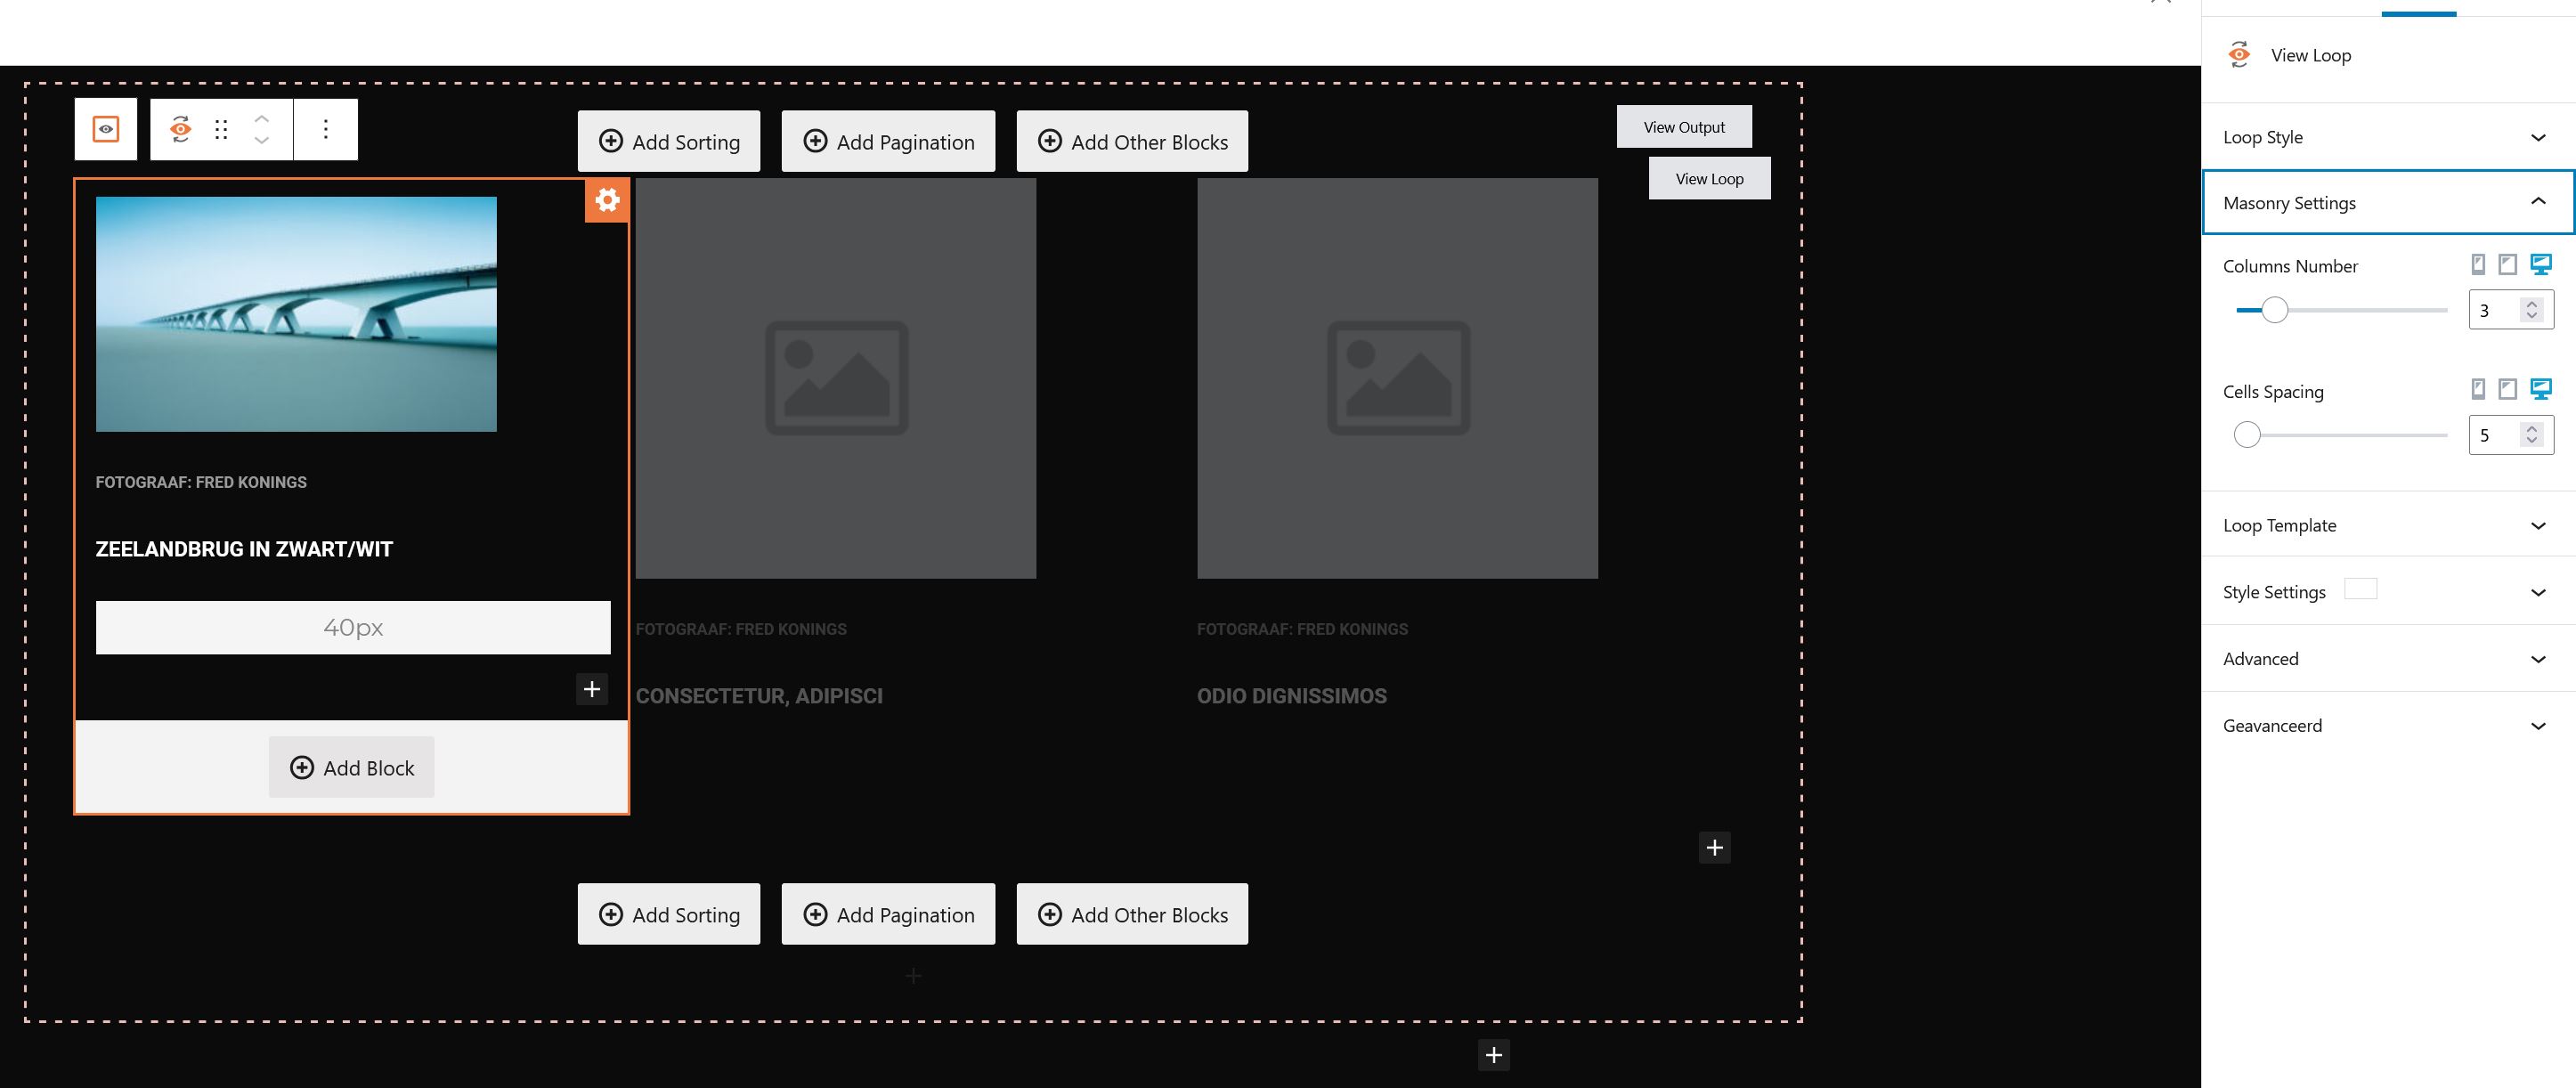The height and width of the screenshot is (1088, 2576).
Task: Decrease Columns Number with the down stepper
Action: click(2532, 316)
